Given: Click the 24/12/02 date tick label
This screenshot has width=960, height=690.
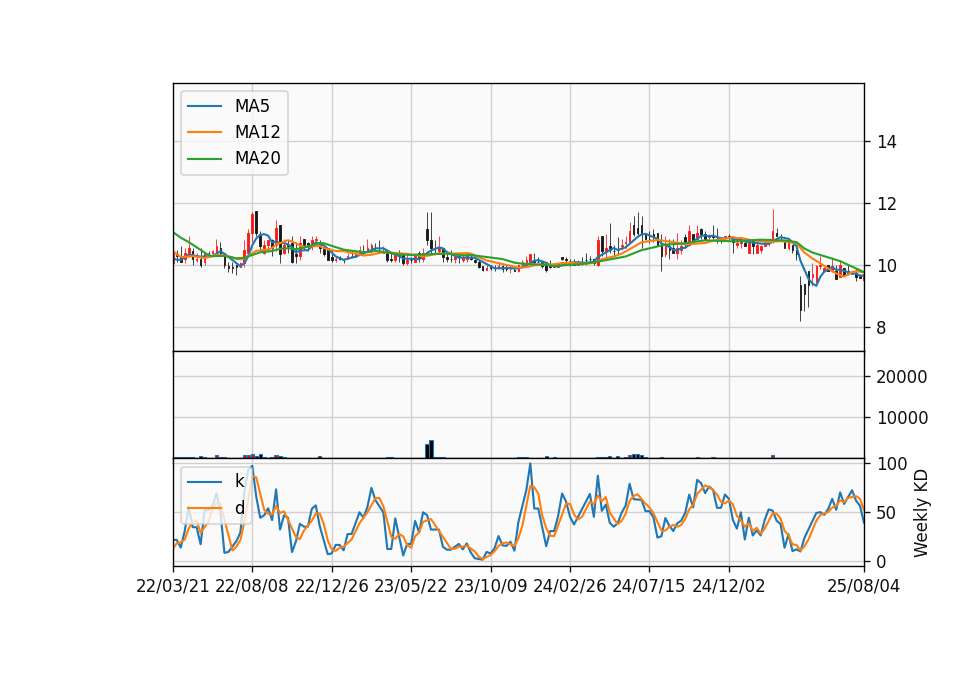Looking at the screenshot, I should pos(729,586).
